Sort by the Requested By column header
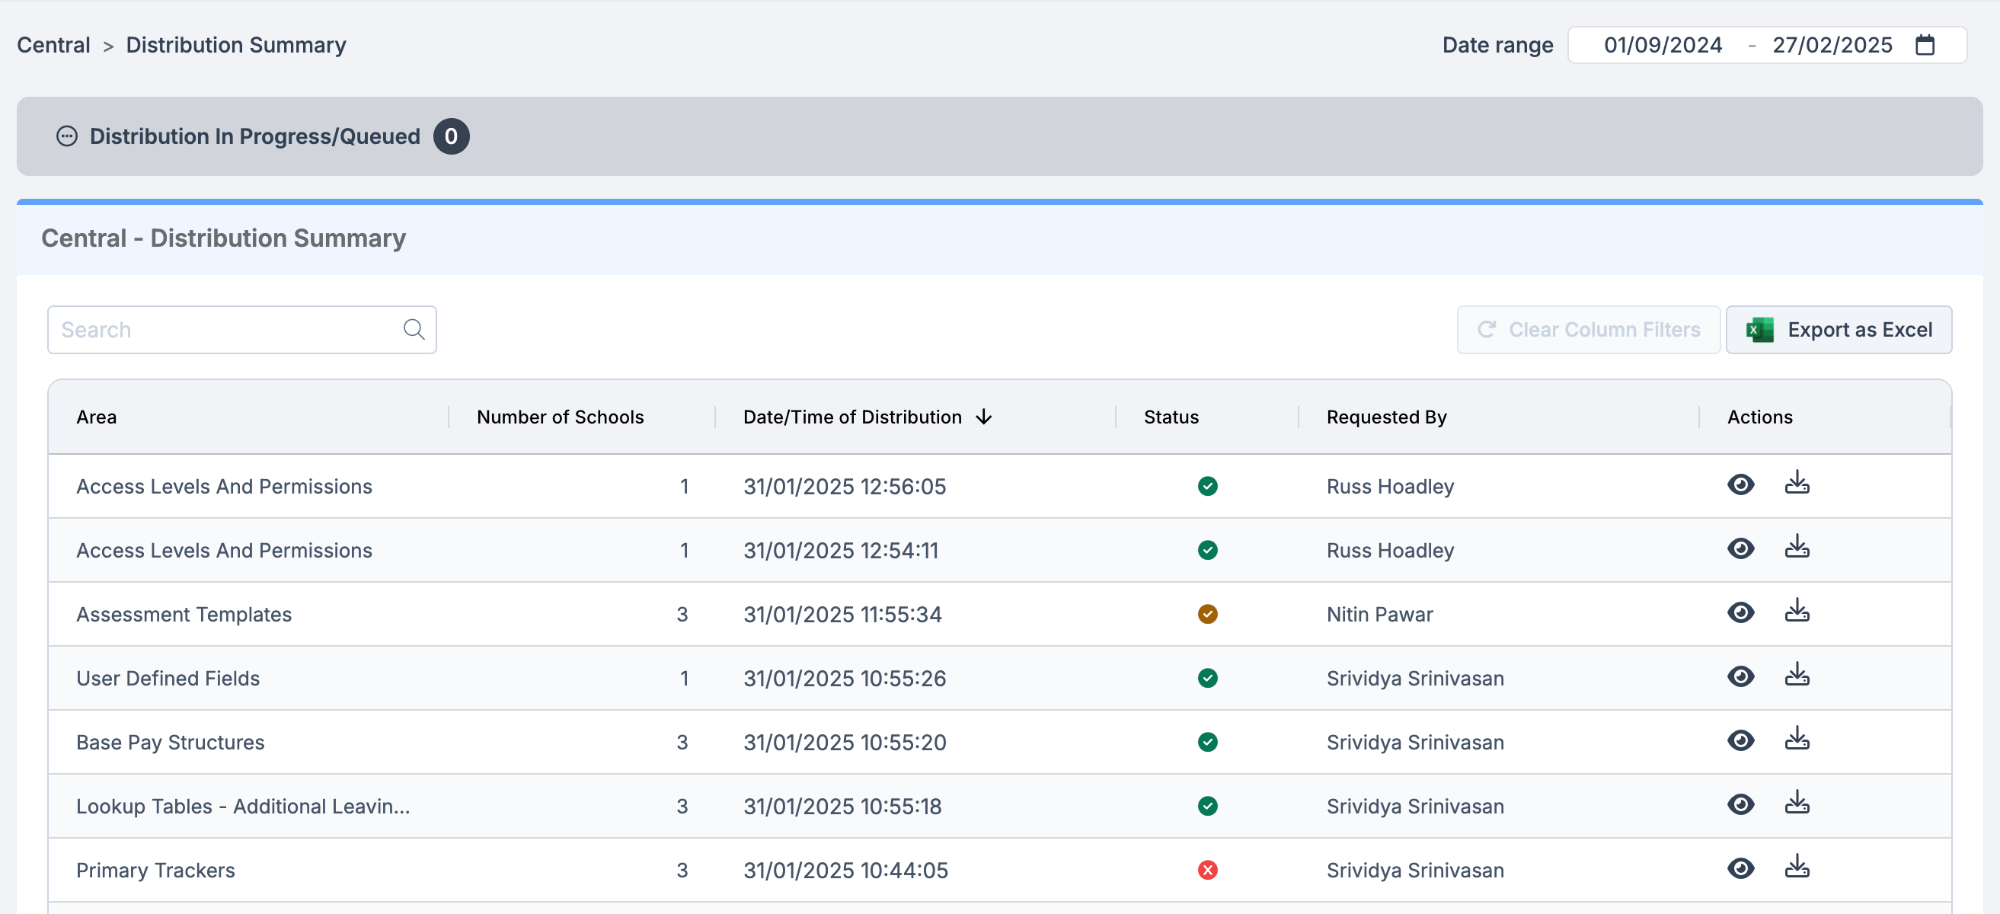This screenshot has height=914, width=2000. [1386, 417]
